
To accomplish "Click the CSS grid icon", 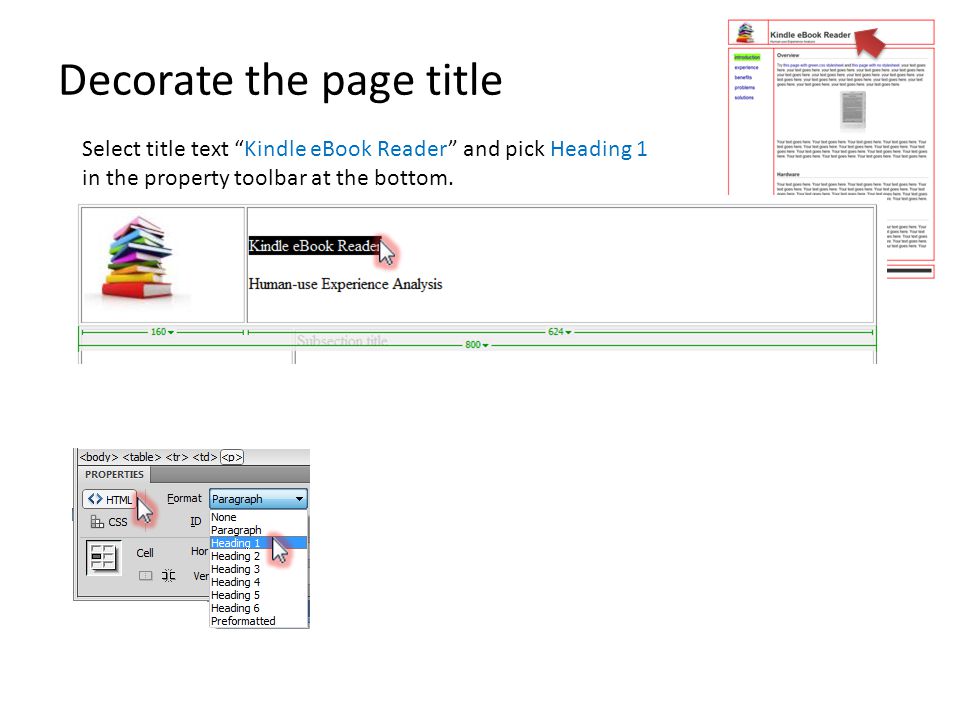I will [97, 522].
